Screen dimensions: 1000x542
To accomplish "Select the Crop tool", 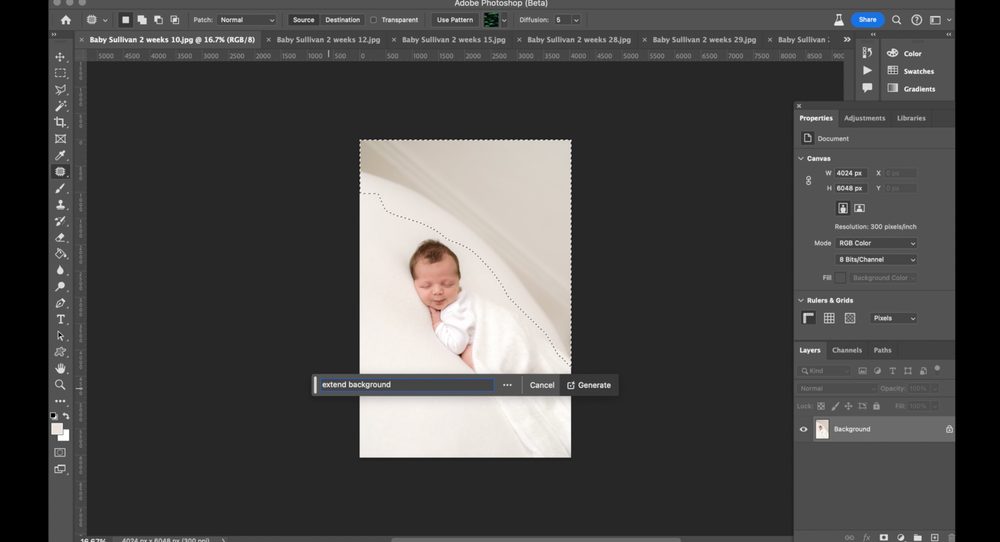I will (x=60, y=122).
